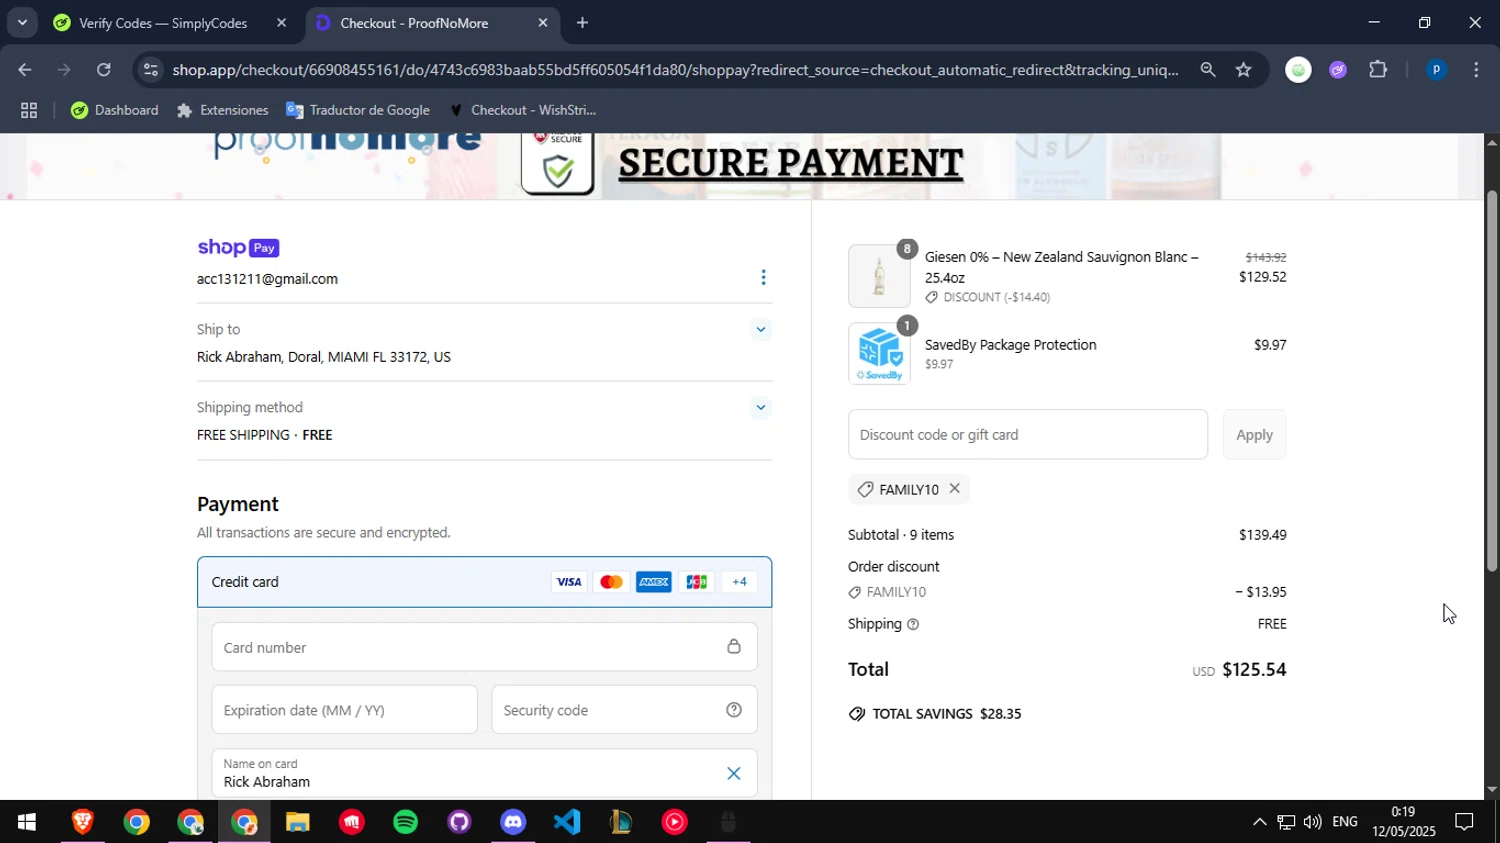
Task: Open the Shop Pay account options menu
Action: click(x=763, y=278)
